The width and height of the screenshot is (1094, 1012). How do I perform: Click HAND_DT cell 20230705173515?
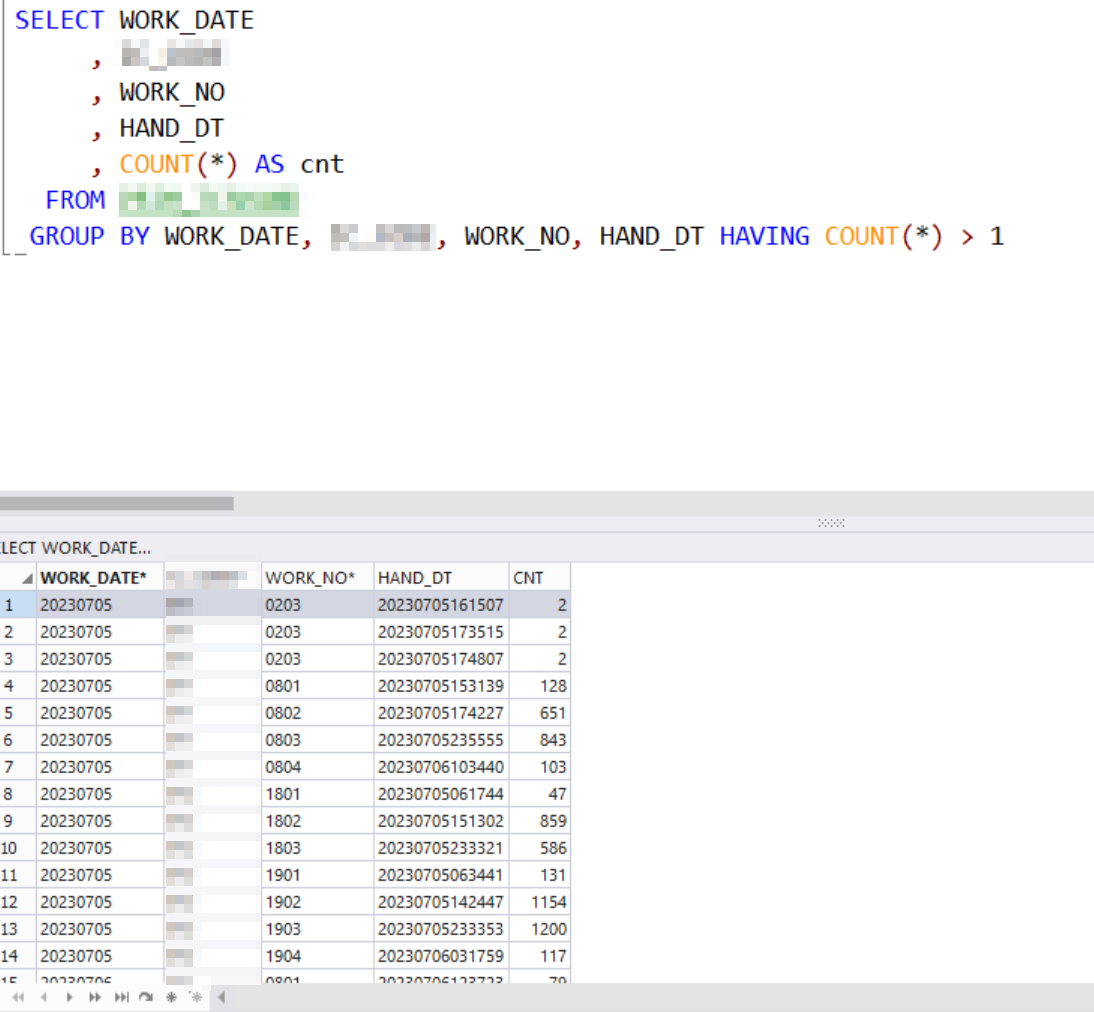pos(441,632)
